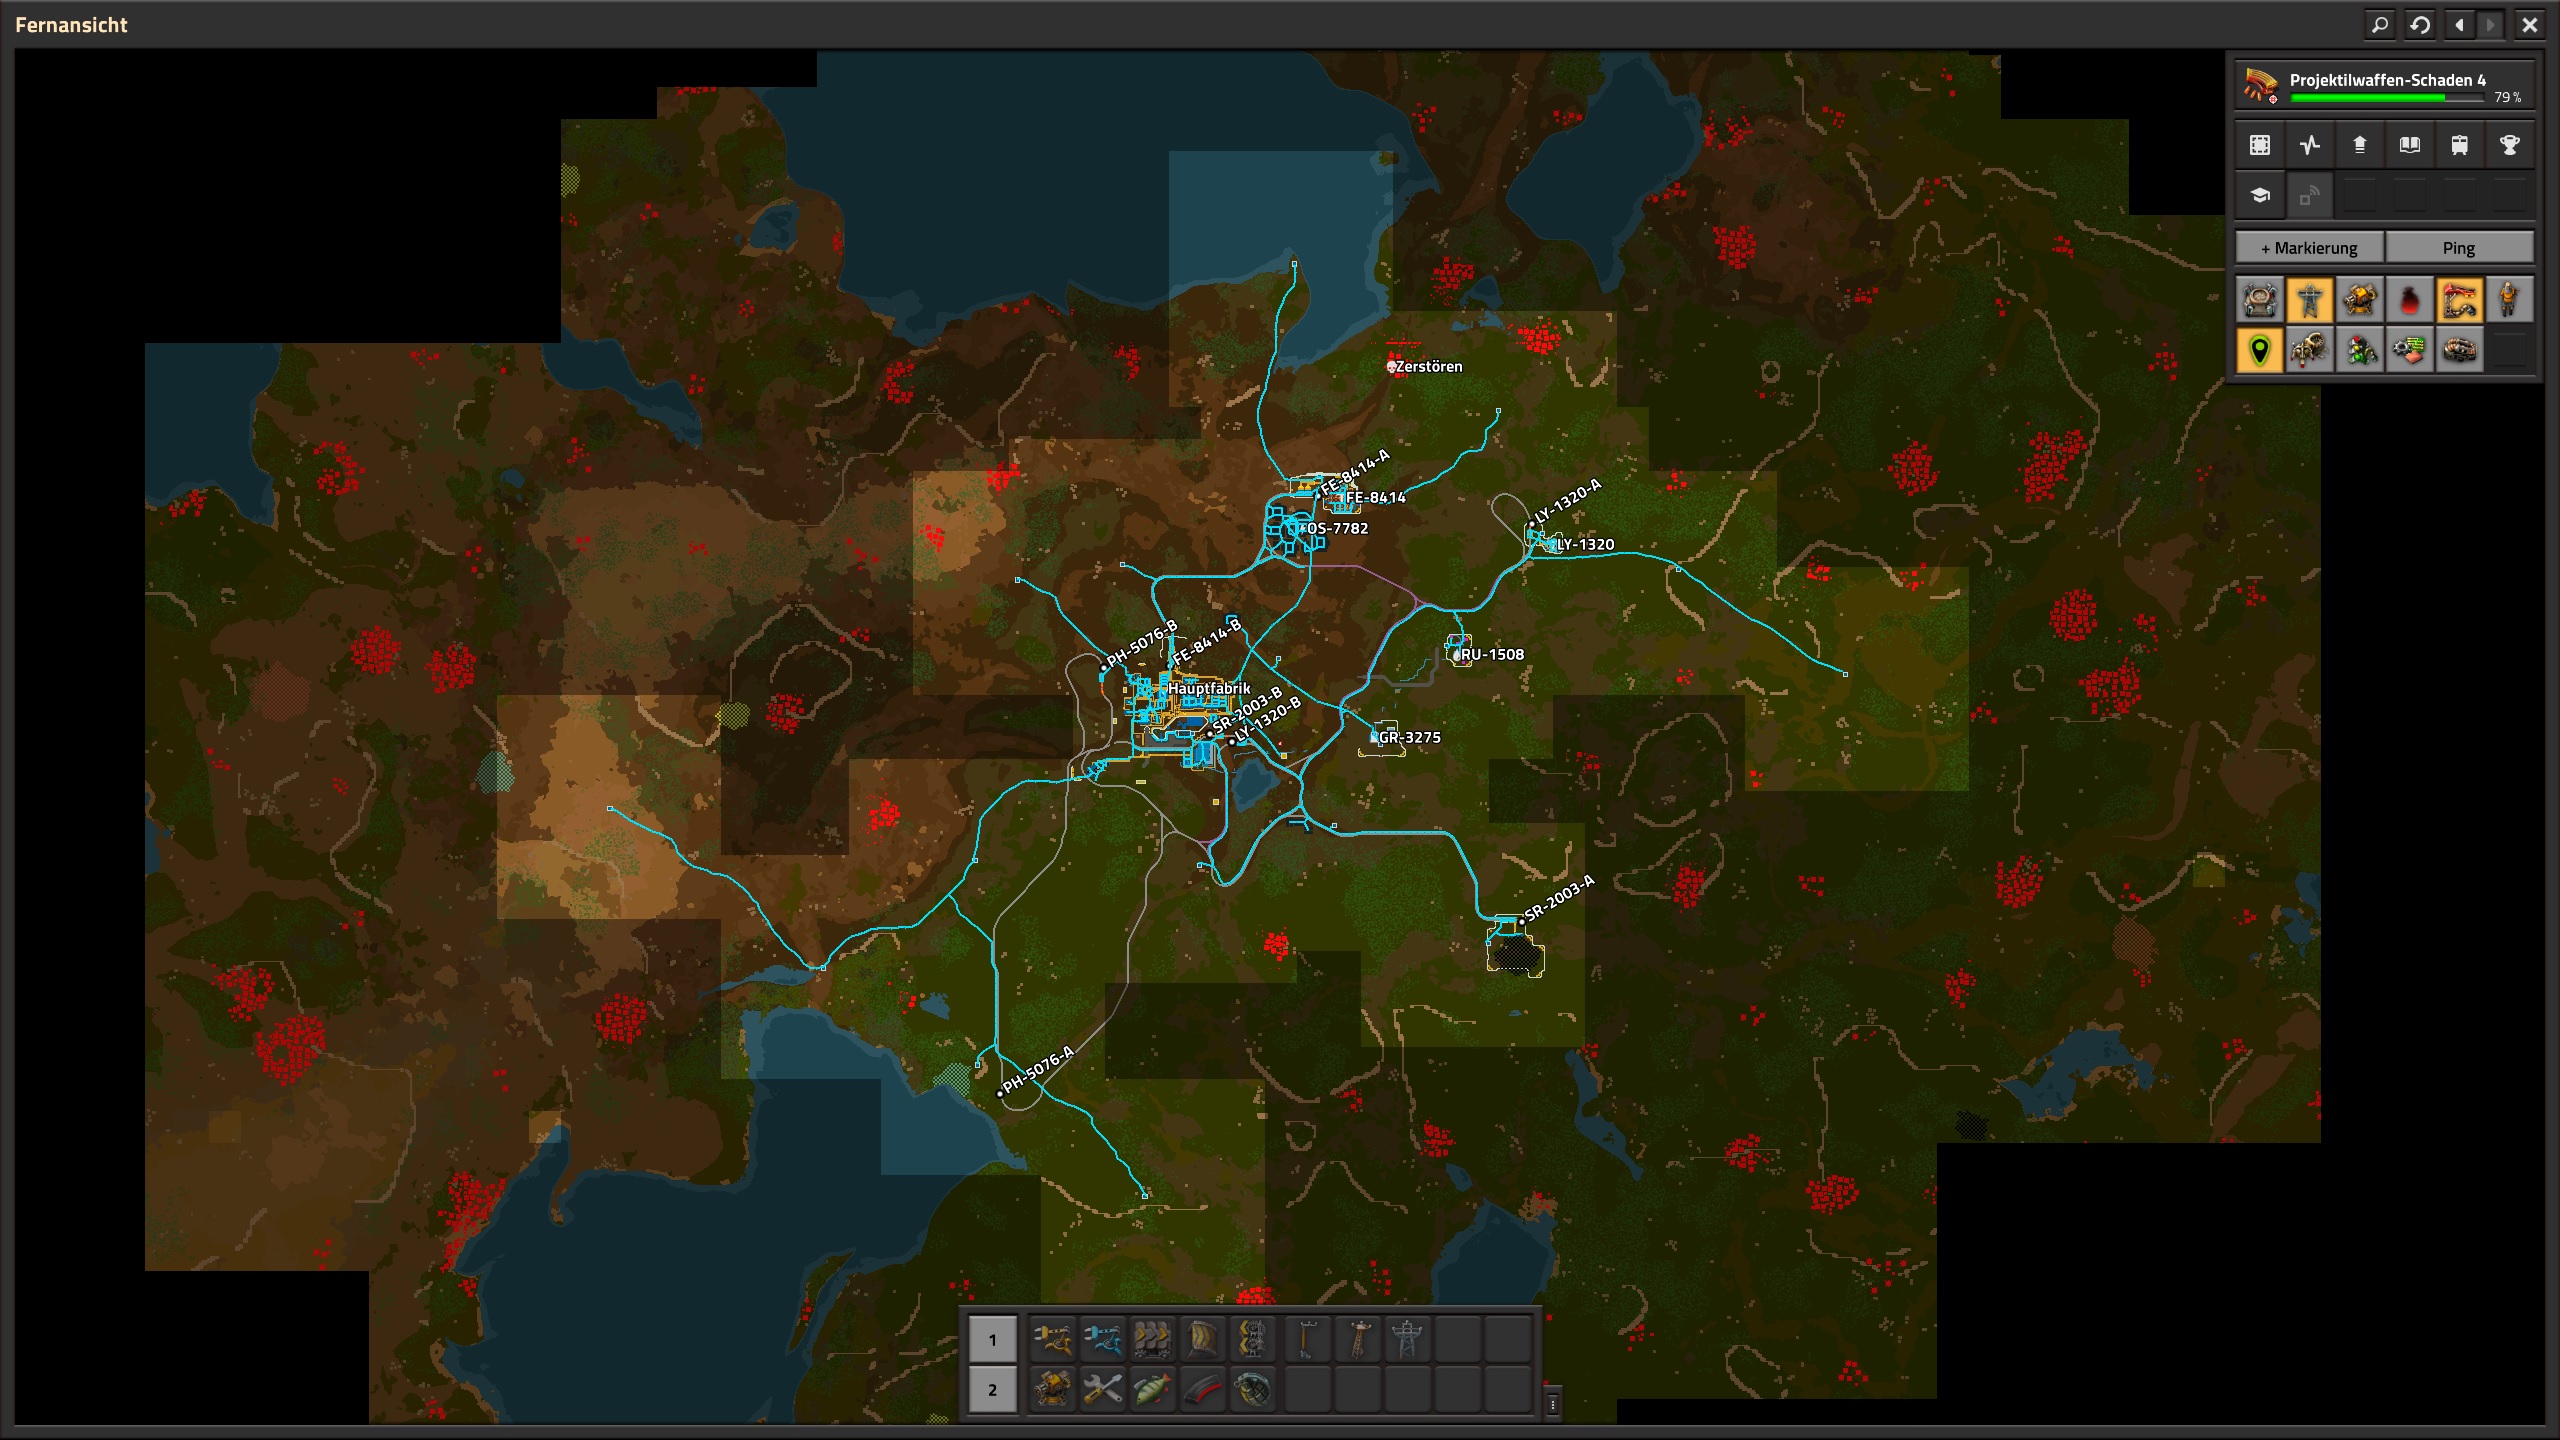This screenshot has width=2560, height=1440.
Task: Click the PH-5076-A map marker
Action: pyautogui.click(x=1037, y=1070)
